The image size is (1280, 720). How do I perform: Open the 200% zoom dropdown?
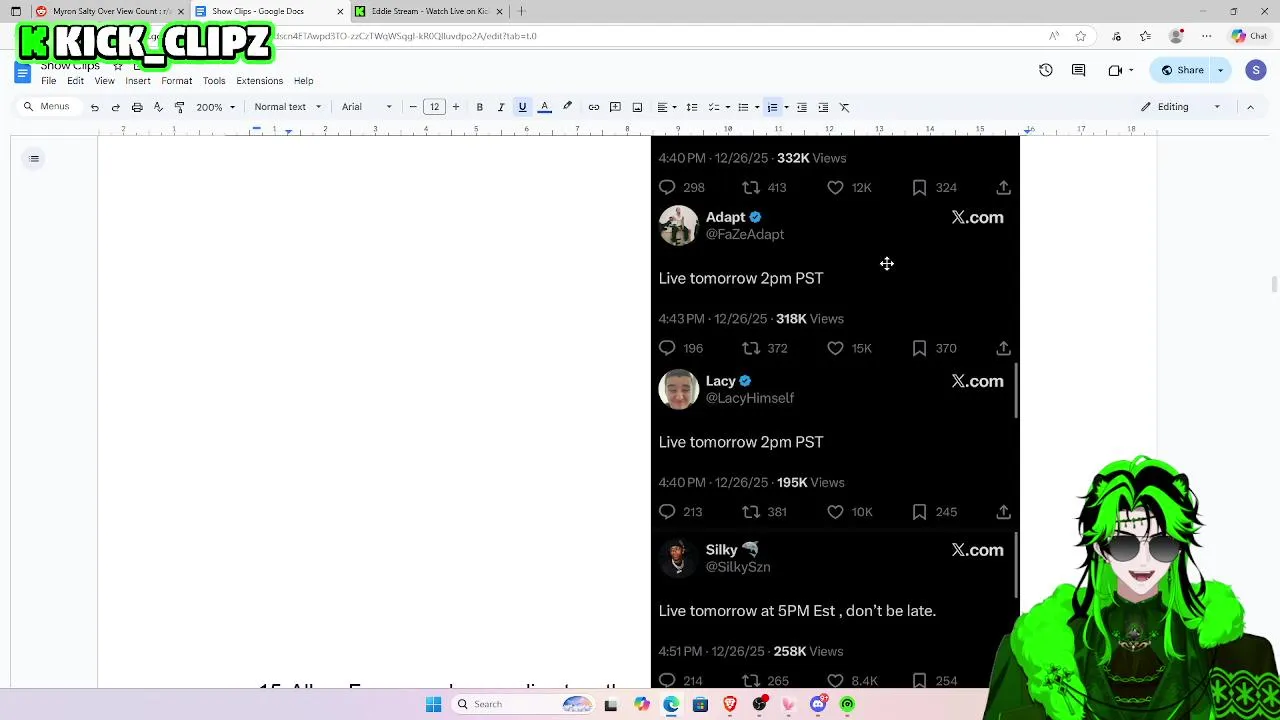click(216, 107)
